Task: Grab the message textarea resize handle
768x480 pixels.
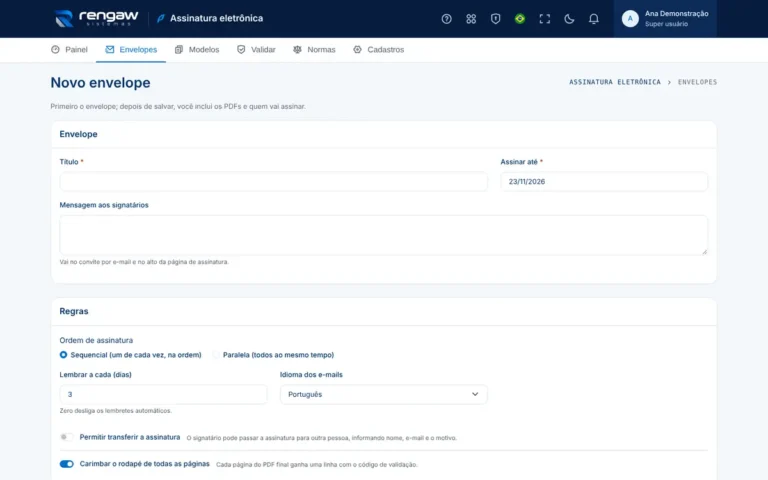Action: (x=704, y=252)
